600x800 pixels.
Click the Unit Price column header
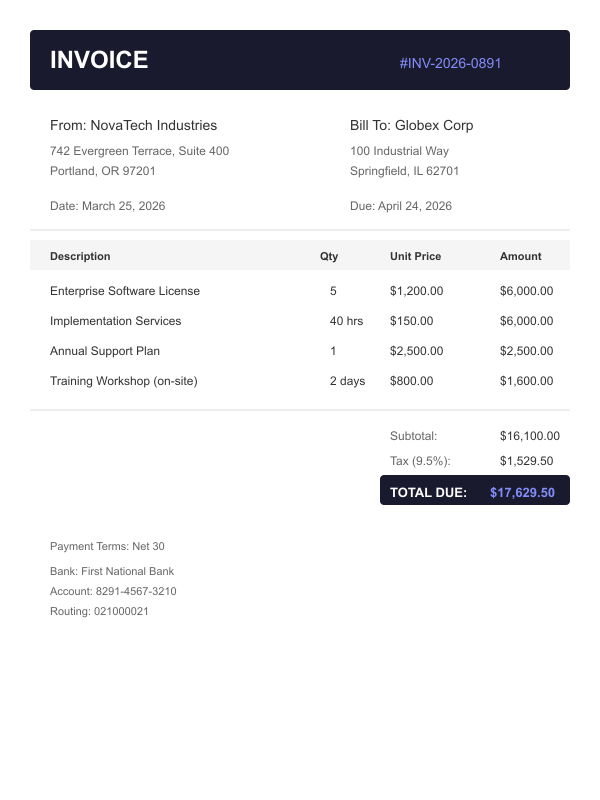click(415, 256)
